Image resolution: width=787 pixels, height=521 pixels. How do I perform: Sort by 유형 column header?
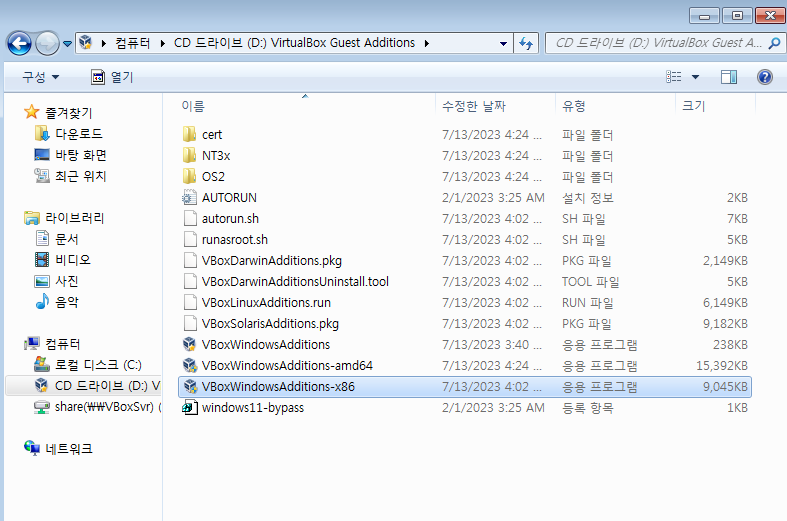tap(574, 106)
